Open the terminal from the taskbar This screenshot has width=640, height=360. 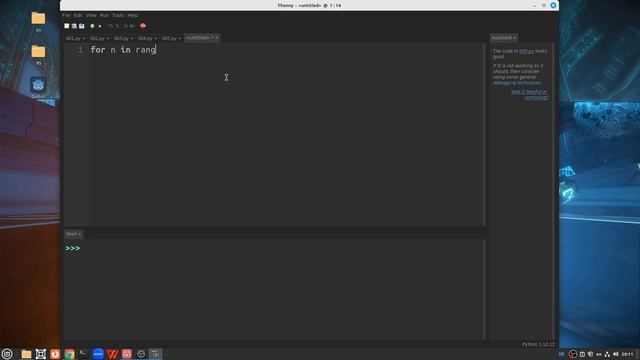[83, 354]
